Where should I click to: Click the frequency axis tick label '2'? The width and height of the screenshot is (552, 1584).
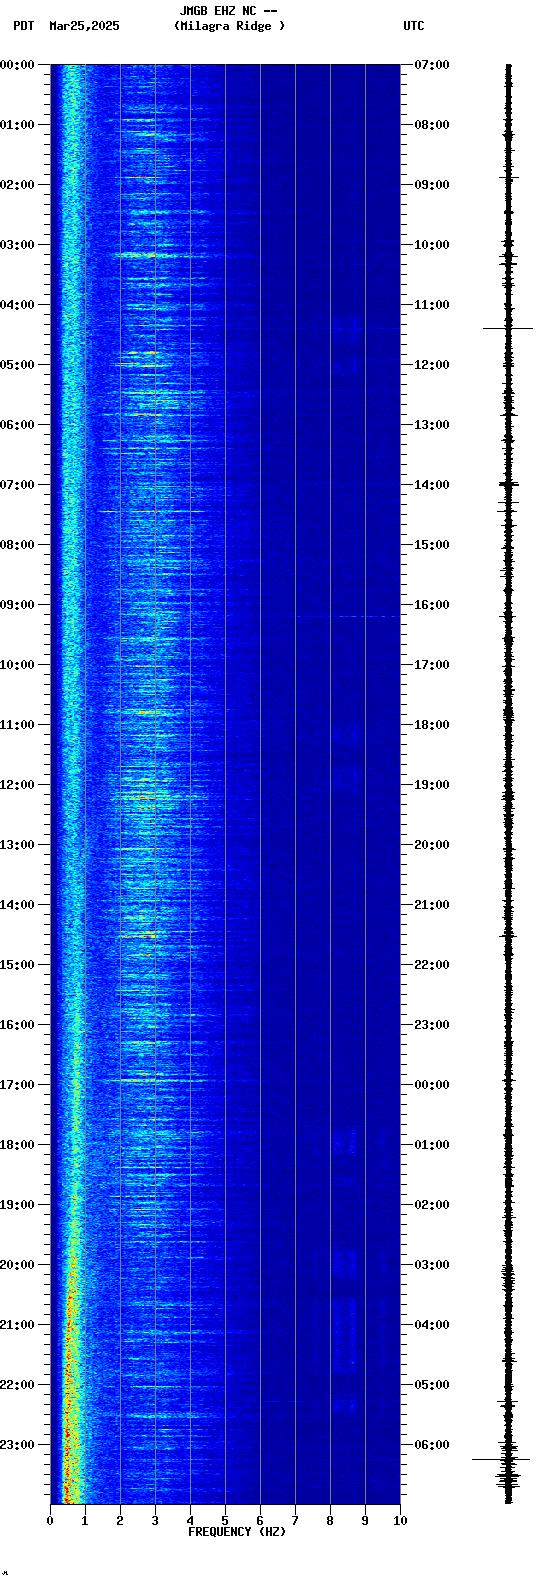tap(120, 1521)
